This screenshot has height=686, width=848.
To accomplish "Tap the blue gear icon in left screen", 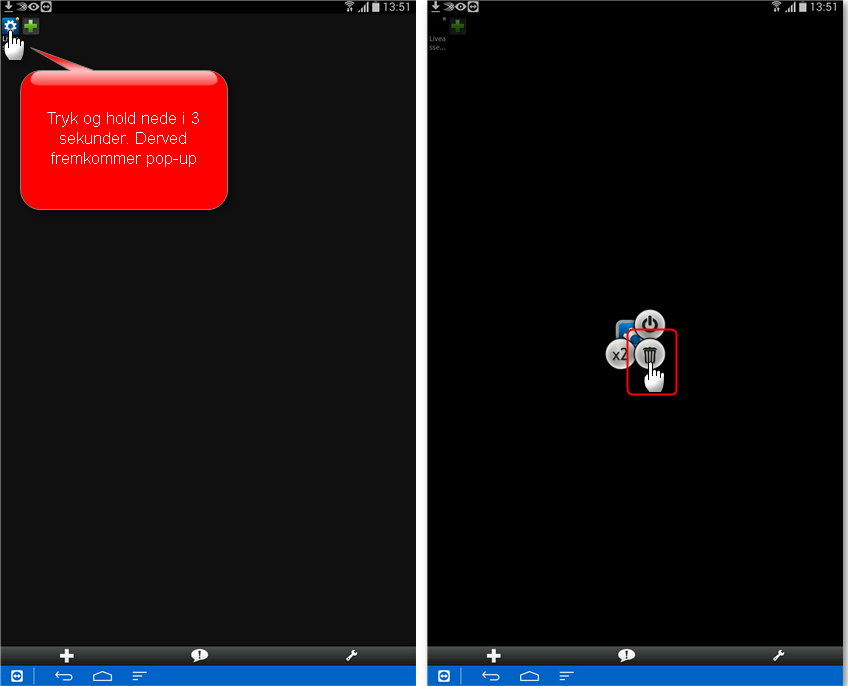I will click(x=11, y=26).
